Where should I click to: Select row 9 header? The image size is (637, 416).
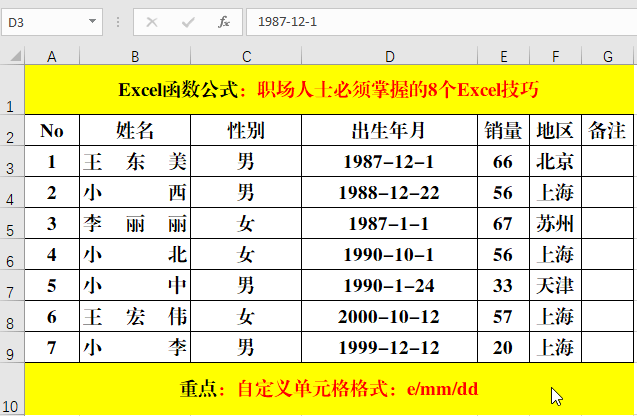(12, 347)
